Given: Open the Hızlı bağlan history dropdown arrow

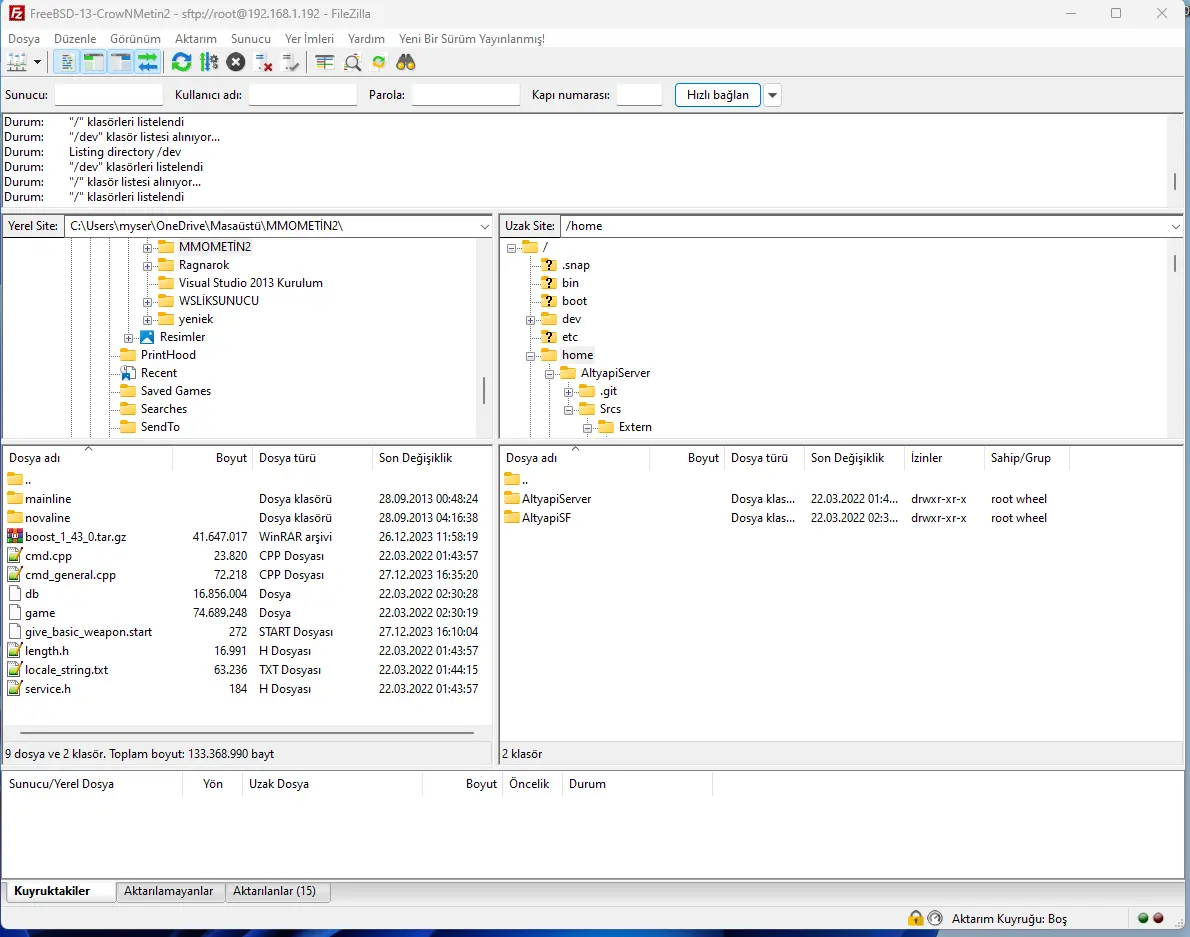Looking at the screenshot, I should pos(773,95).
